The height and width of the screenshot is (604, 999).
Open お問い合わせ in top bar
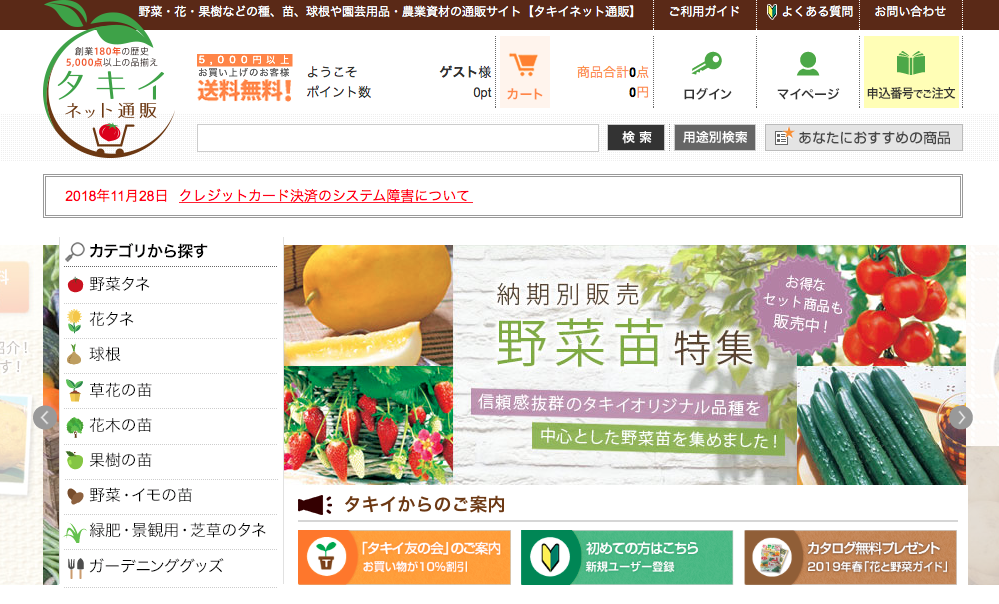pyautogui.click(x=910, y=11)
